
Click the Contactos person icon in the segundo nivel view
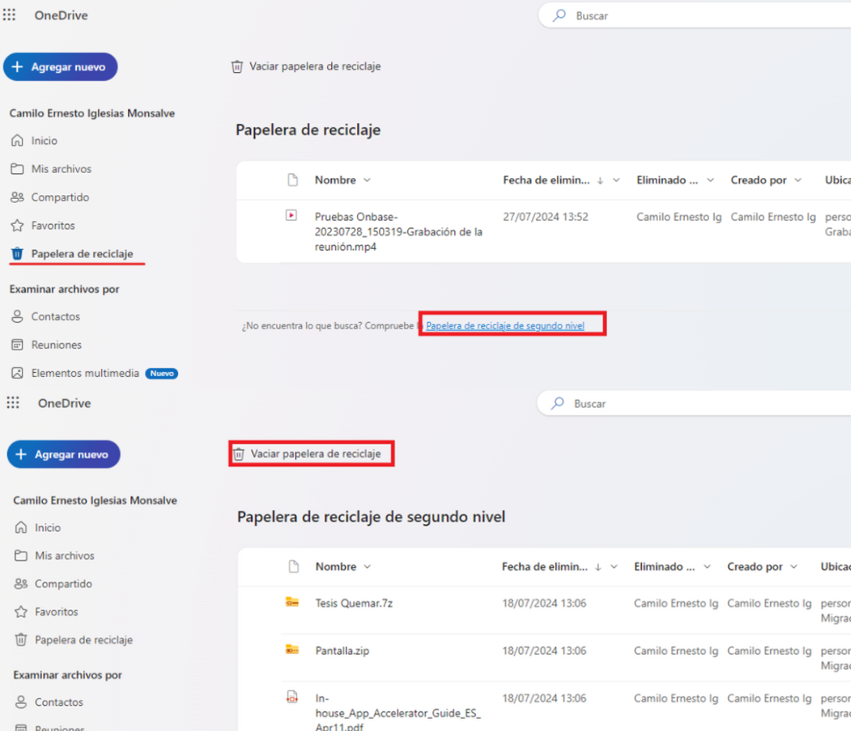pos(21,702)
